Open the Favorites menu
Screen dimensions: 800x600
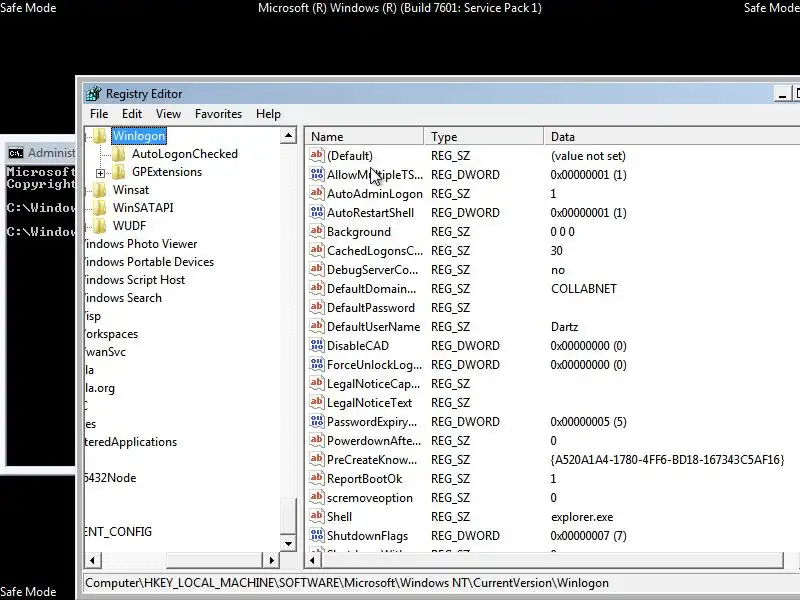point(218,114)
